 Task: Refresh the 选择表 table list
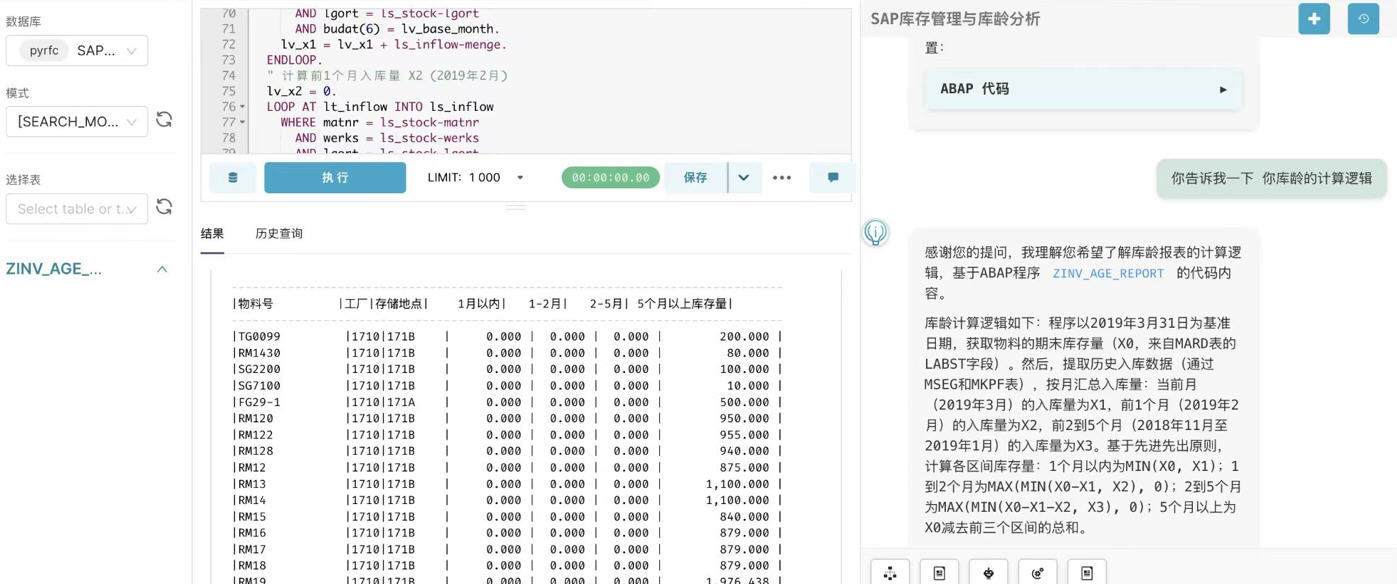coord(164,207)
